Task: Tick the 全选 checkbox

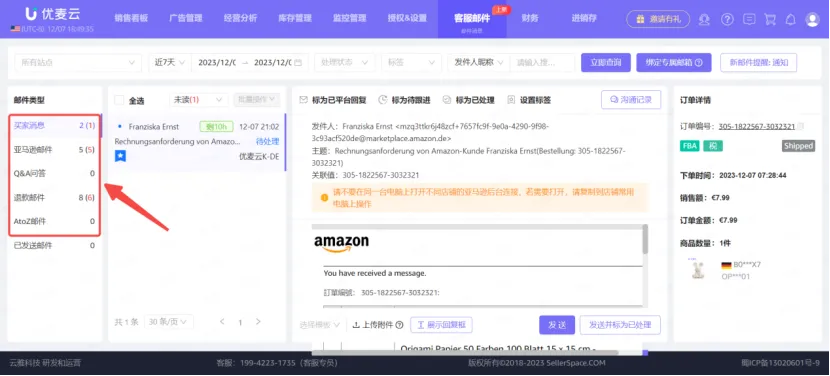Action: [x=119, y=100]
